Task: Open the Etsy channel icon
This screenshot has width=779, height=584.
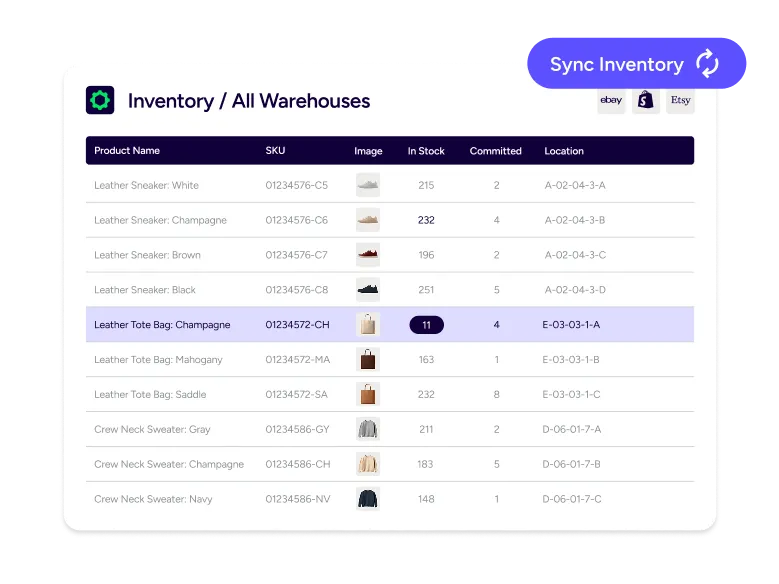Action: coord(680,100)
